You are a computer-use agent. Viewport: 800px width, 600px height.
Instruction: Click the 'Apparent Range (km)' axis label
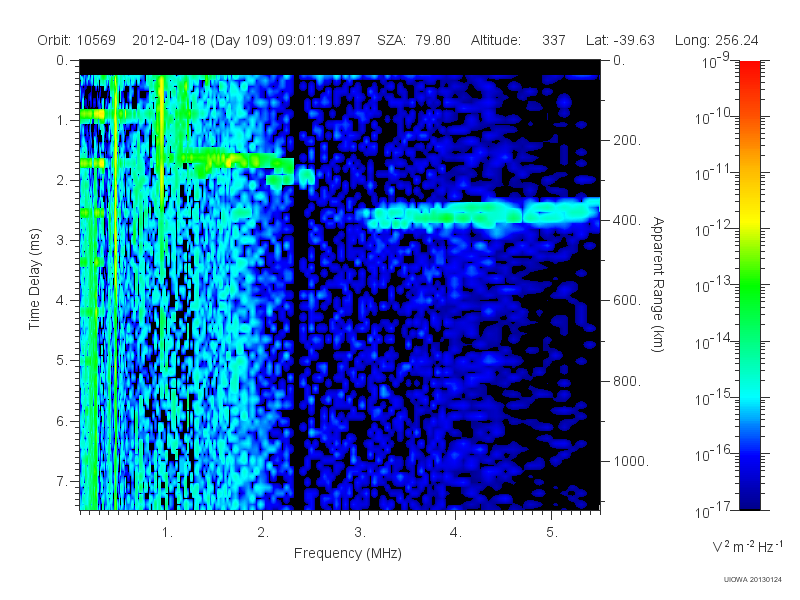pos(658,284)
